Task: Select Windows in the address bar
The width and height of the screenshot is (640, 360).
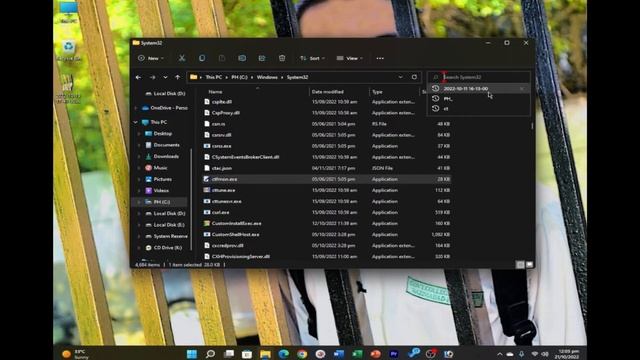Action: 267,77
